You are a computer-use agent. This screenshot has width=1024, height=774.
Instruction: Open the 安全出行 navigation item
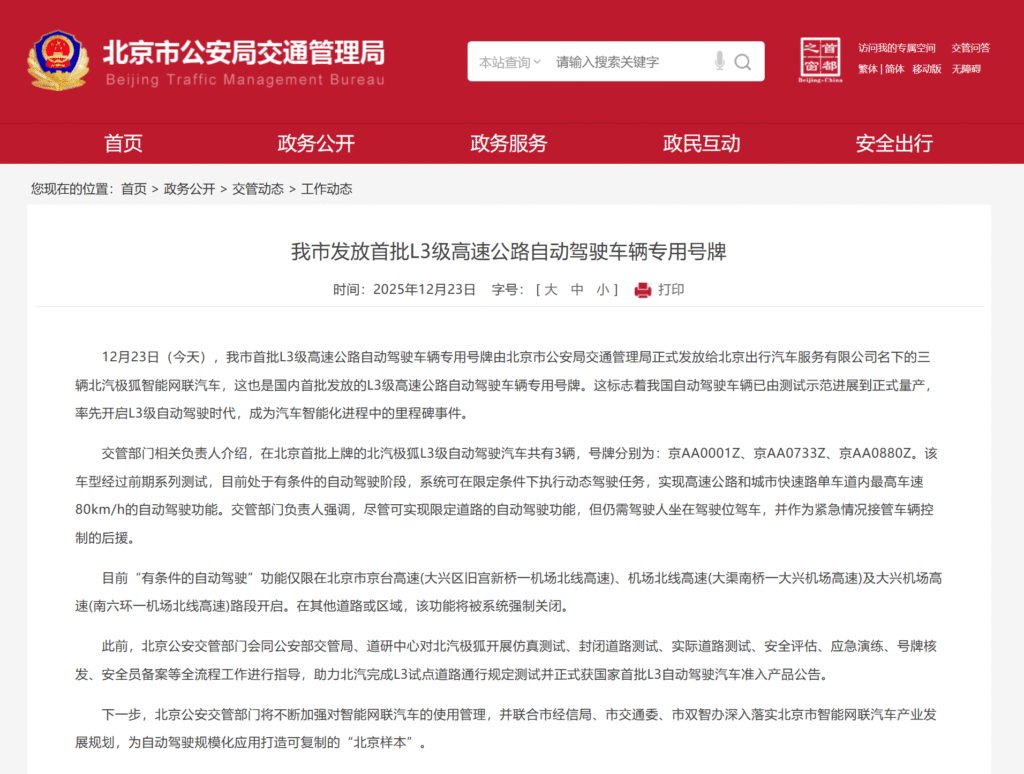(x=894, y=143)
